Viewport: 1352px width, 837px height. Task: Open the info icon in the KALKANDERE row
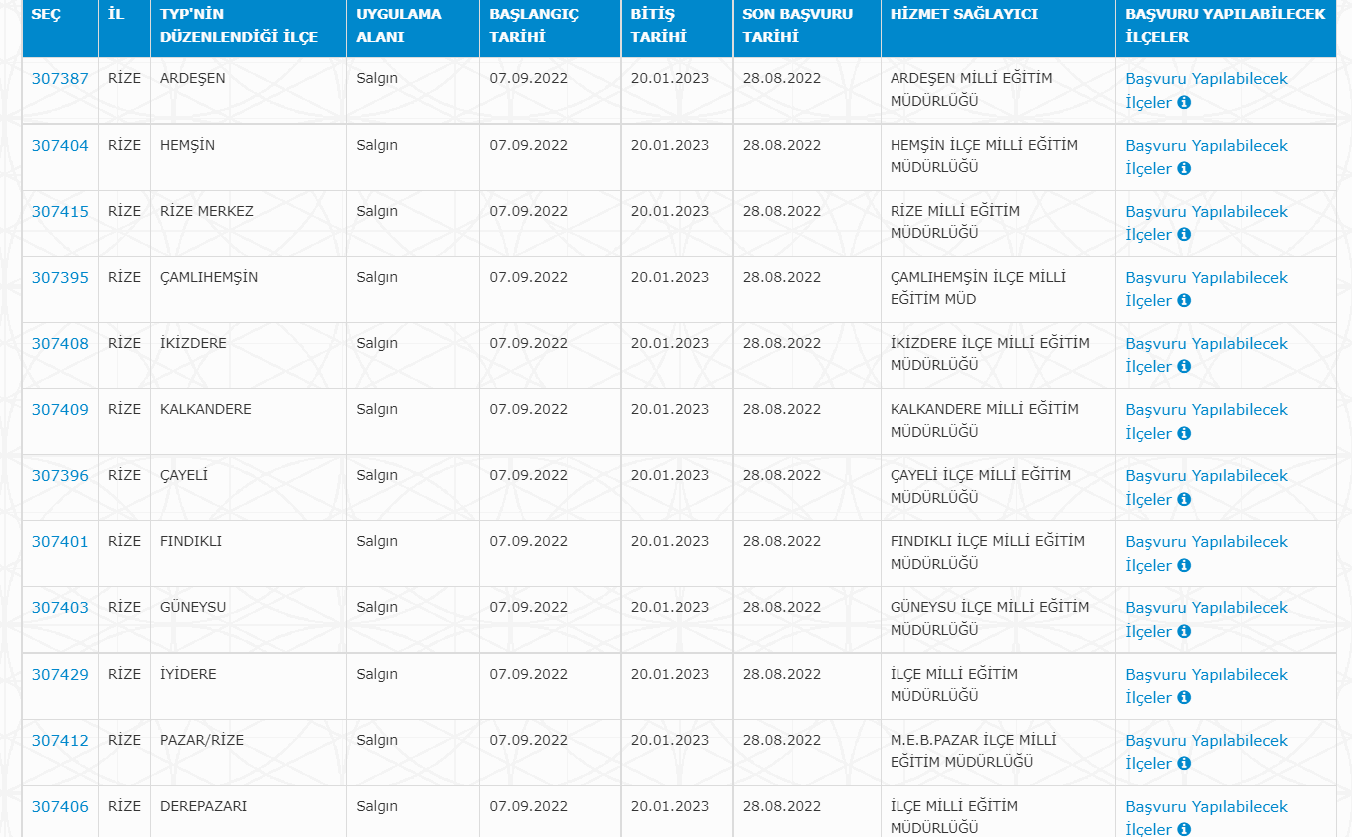(1184, 434)
